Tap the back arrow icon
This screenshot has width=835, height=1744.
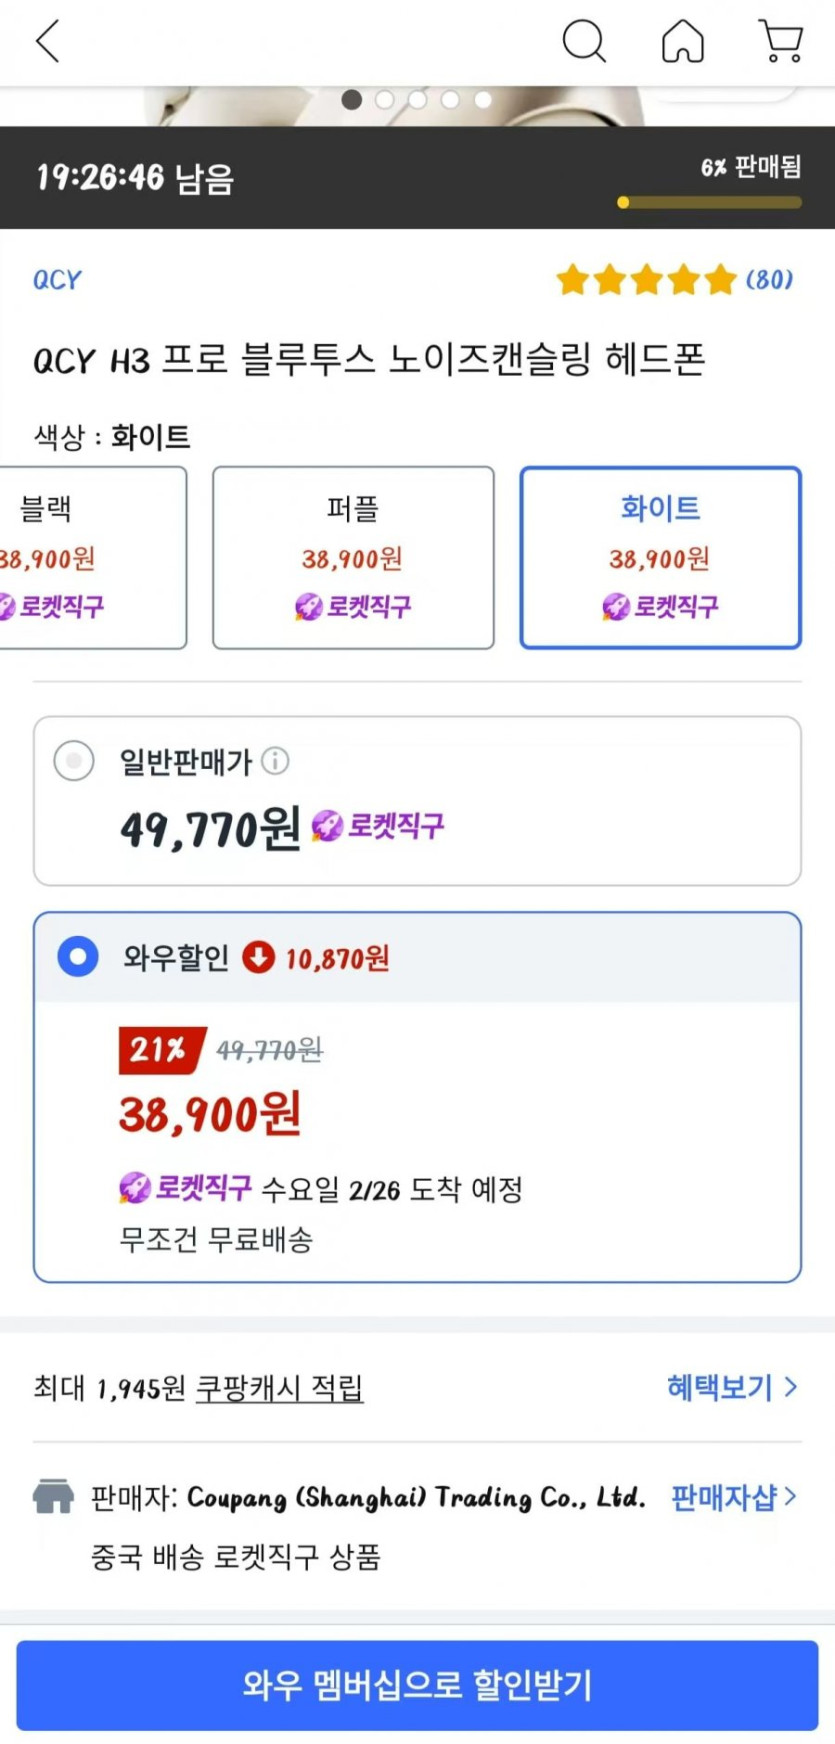48,42
